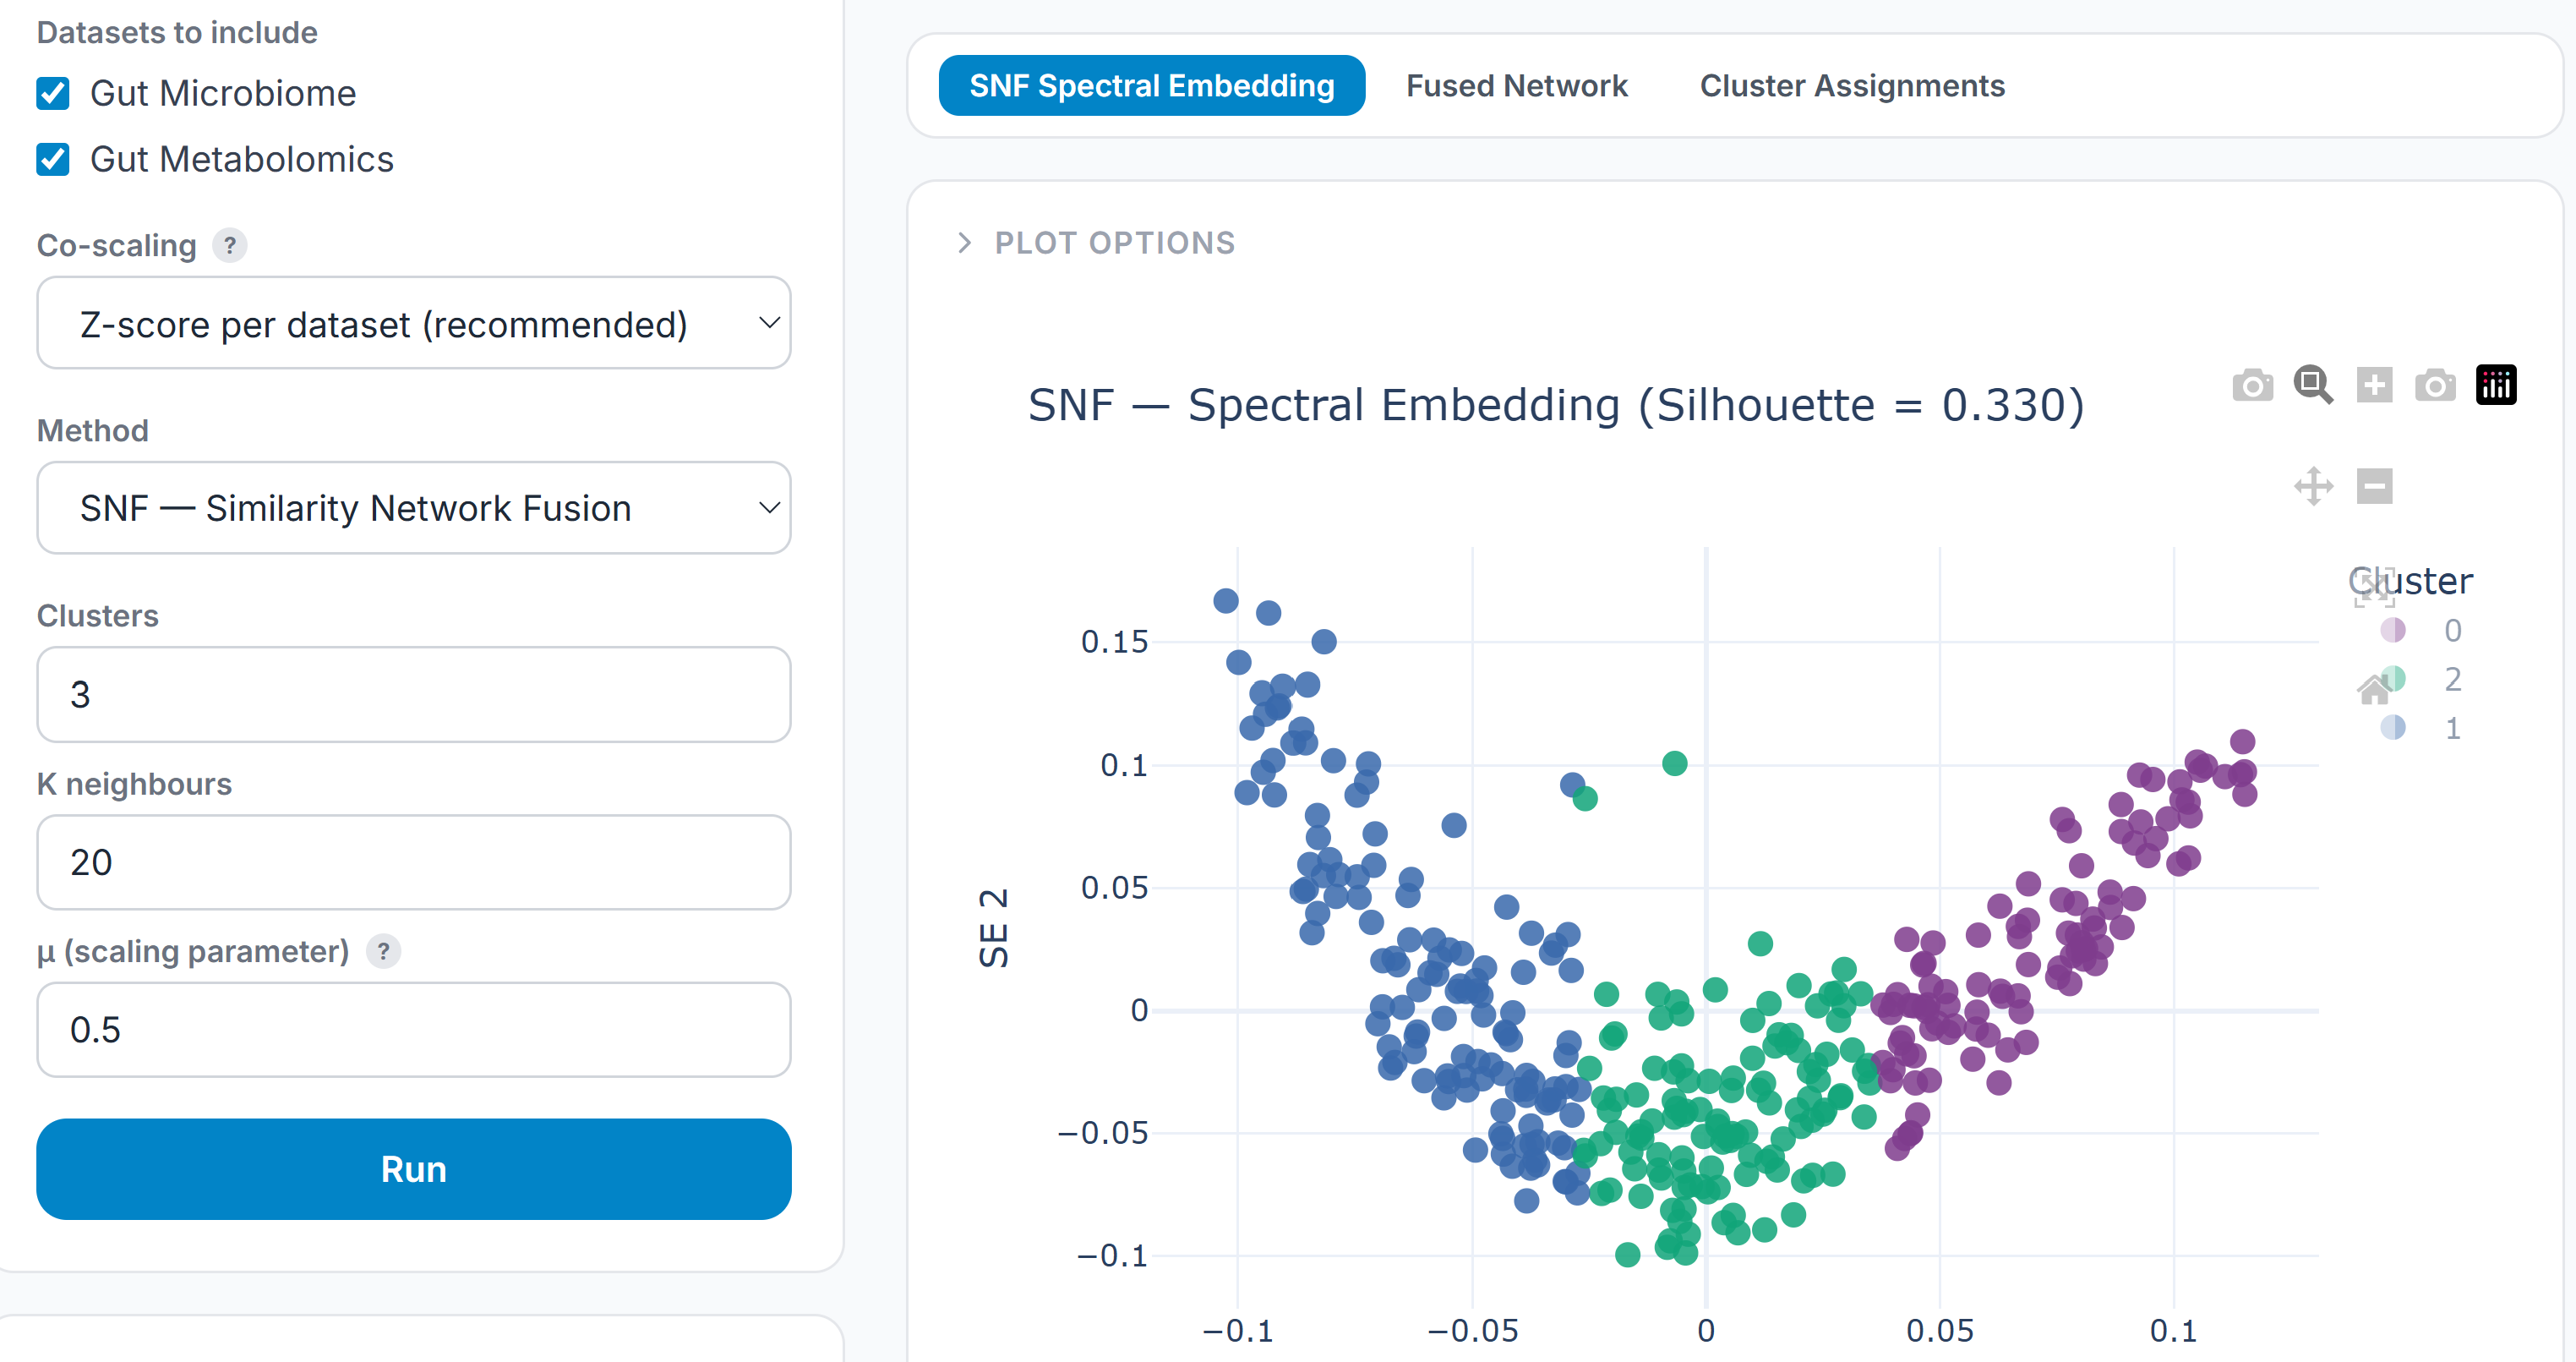Open the Co-scaling dropdown
2576x1362 pixels.
413,323
